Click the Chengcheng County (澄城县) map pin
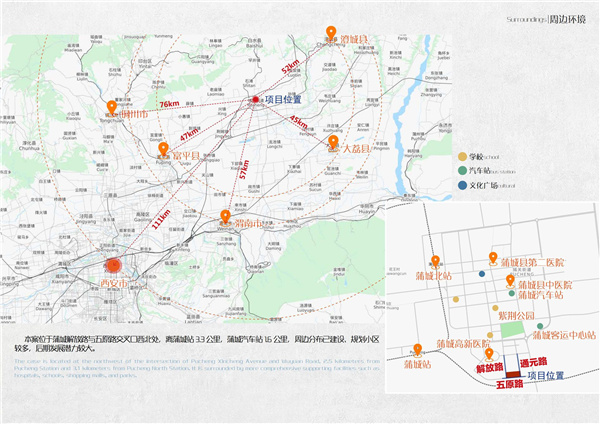600x424 pixels. point(333,33)
